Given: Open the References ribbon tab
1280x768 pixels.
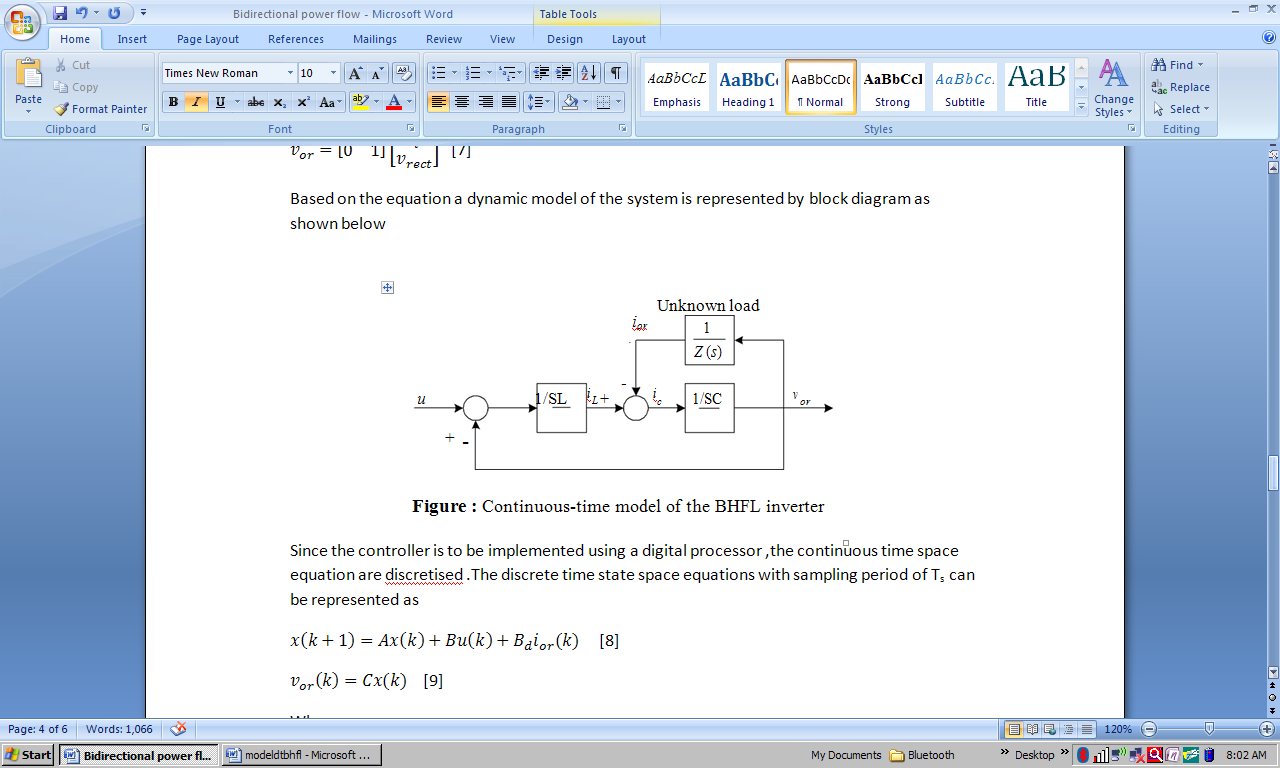Looking at the screenshot, I should coord(296,39).
